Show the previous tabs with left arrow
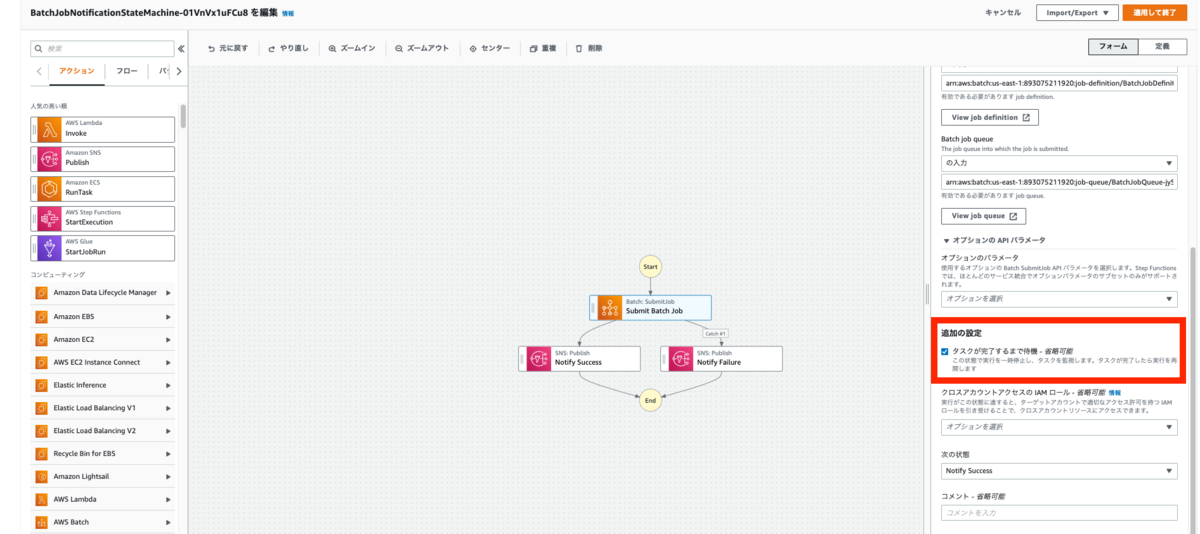 [x=39, y=71]
